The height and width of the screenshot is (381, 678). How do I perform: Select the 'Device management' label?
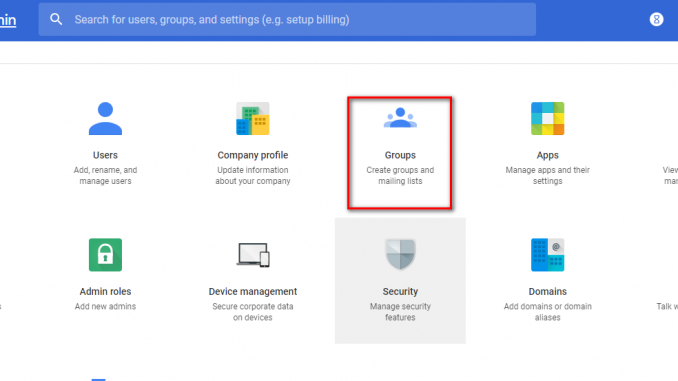pyautogui.click(x=253, y=291)
